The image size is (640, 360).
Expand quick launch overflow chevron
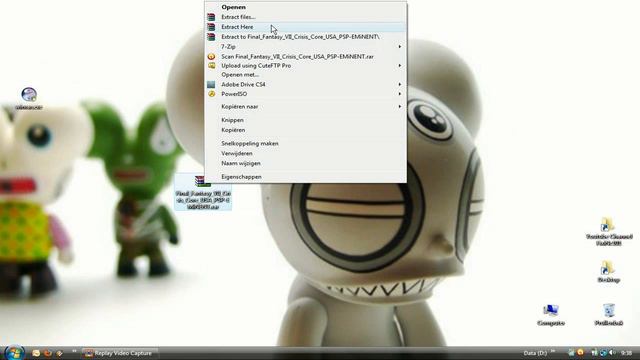74,351
